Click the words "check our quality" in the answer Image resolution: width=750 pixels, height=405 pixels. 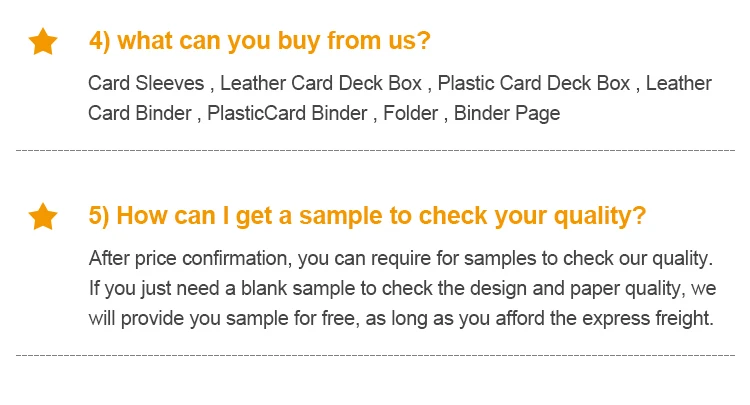click(x=643, y=258)
